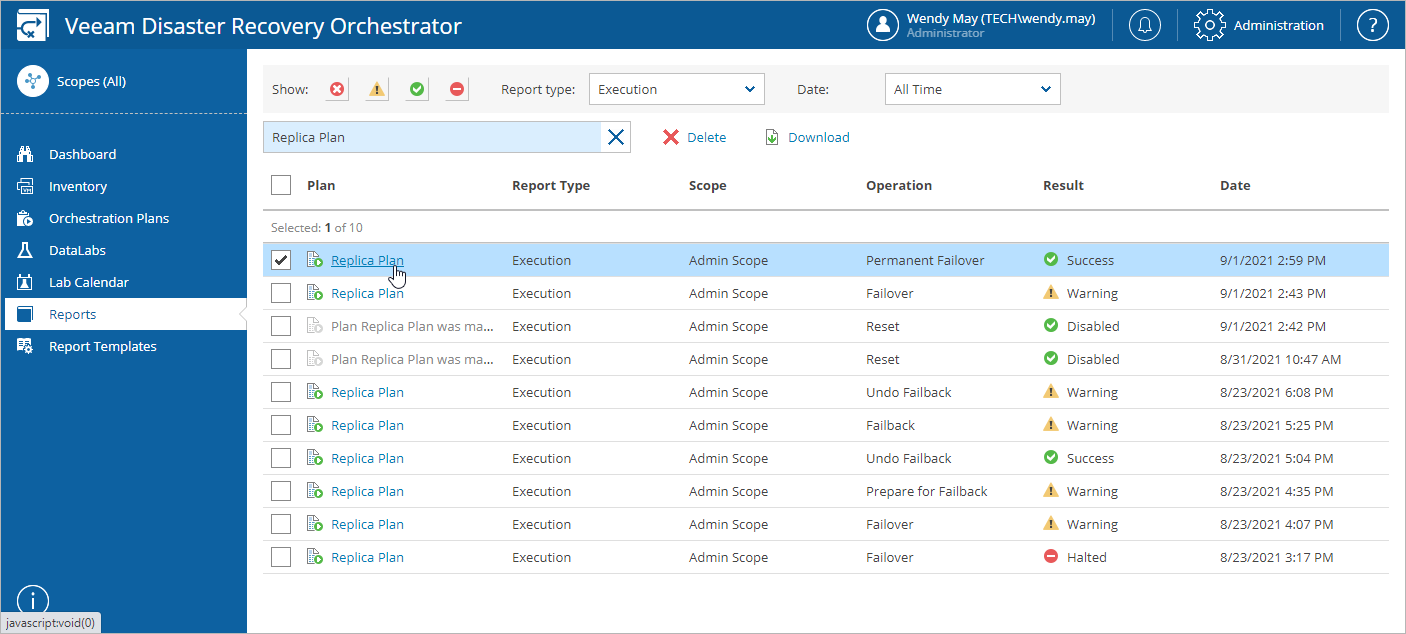Tick the checkbox for the 8/31/2021 10:47 AM row
The width and height of the screenshot is (1406, 634).
tap(281, 359)
